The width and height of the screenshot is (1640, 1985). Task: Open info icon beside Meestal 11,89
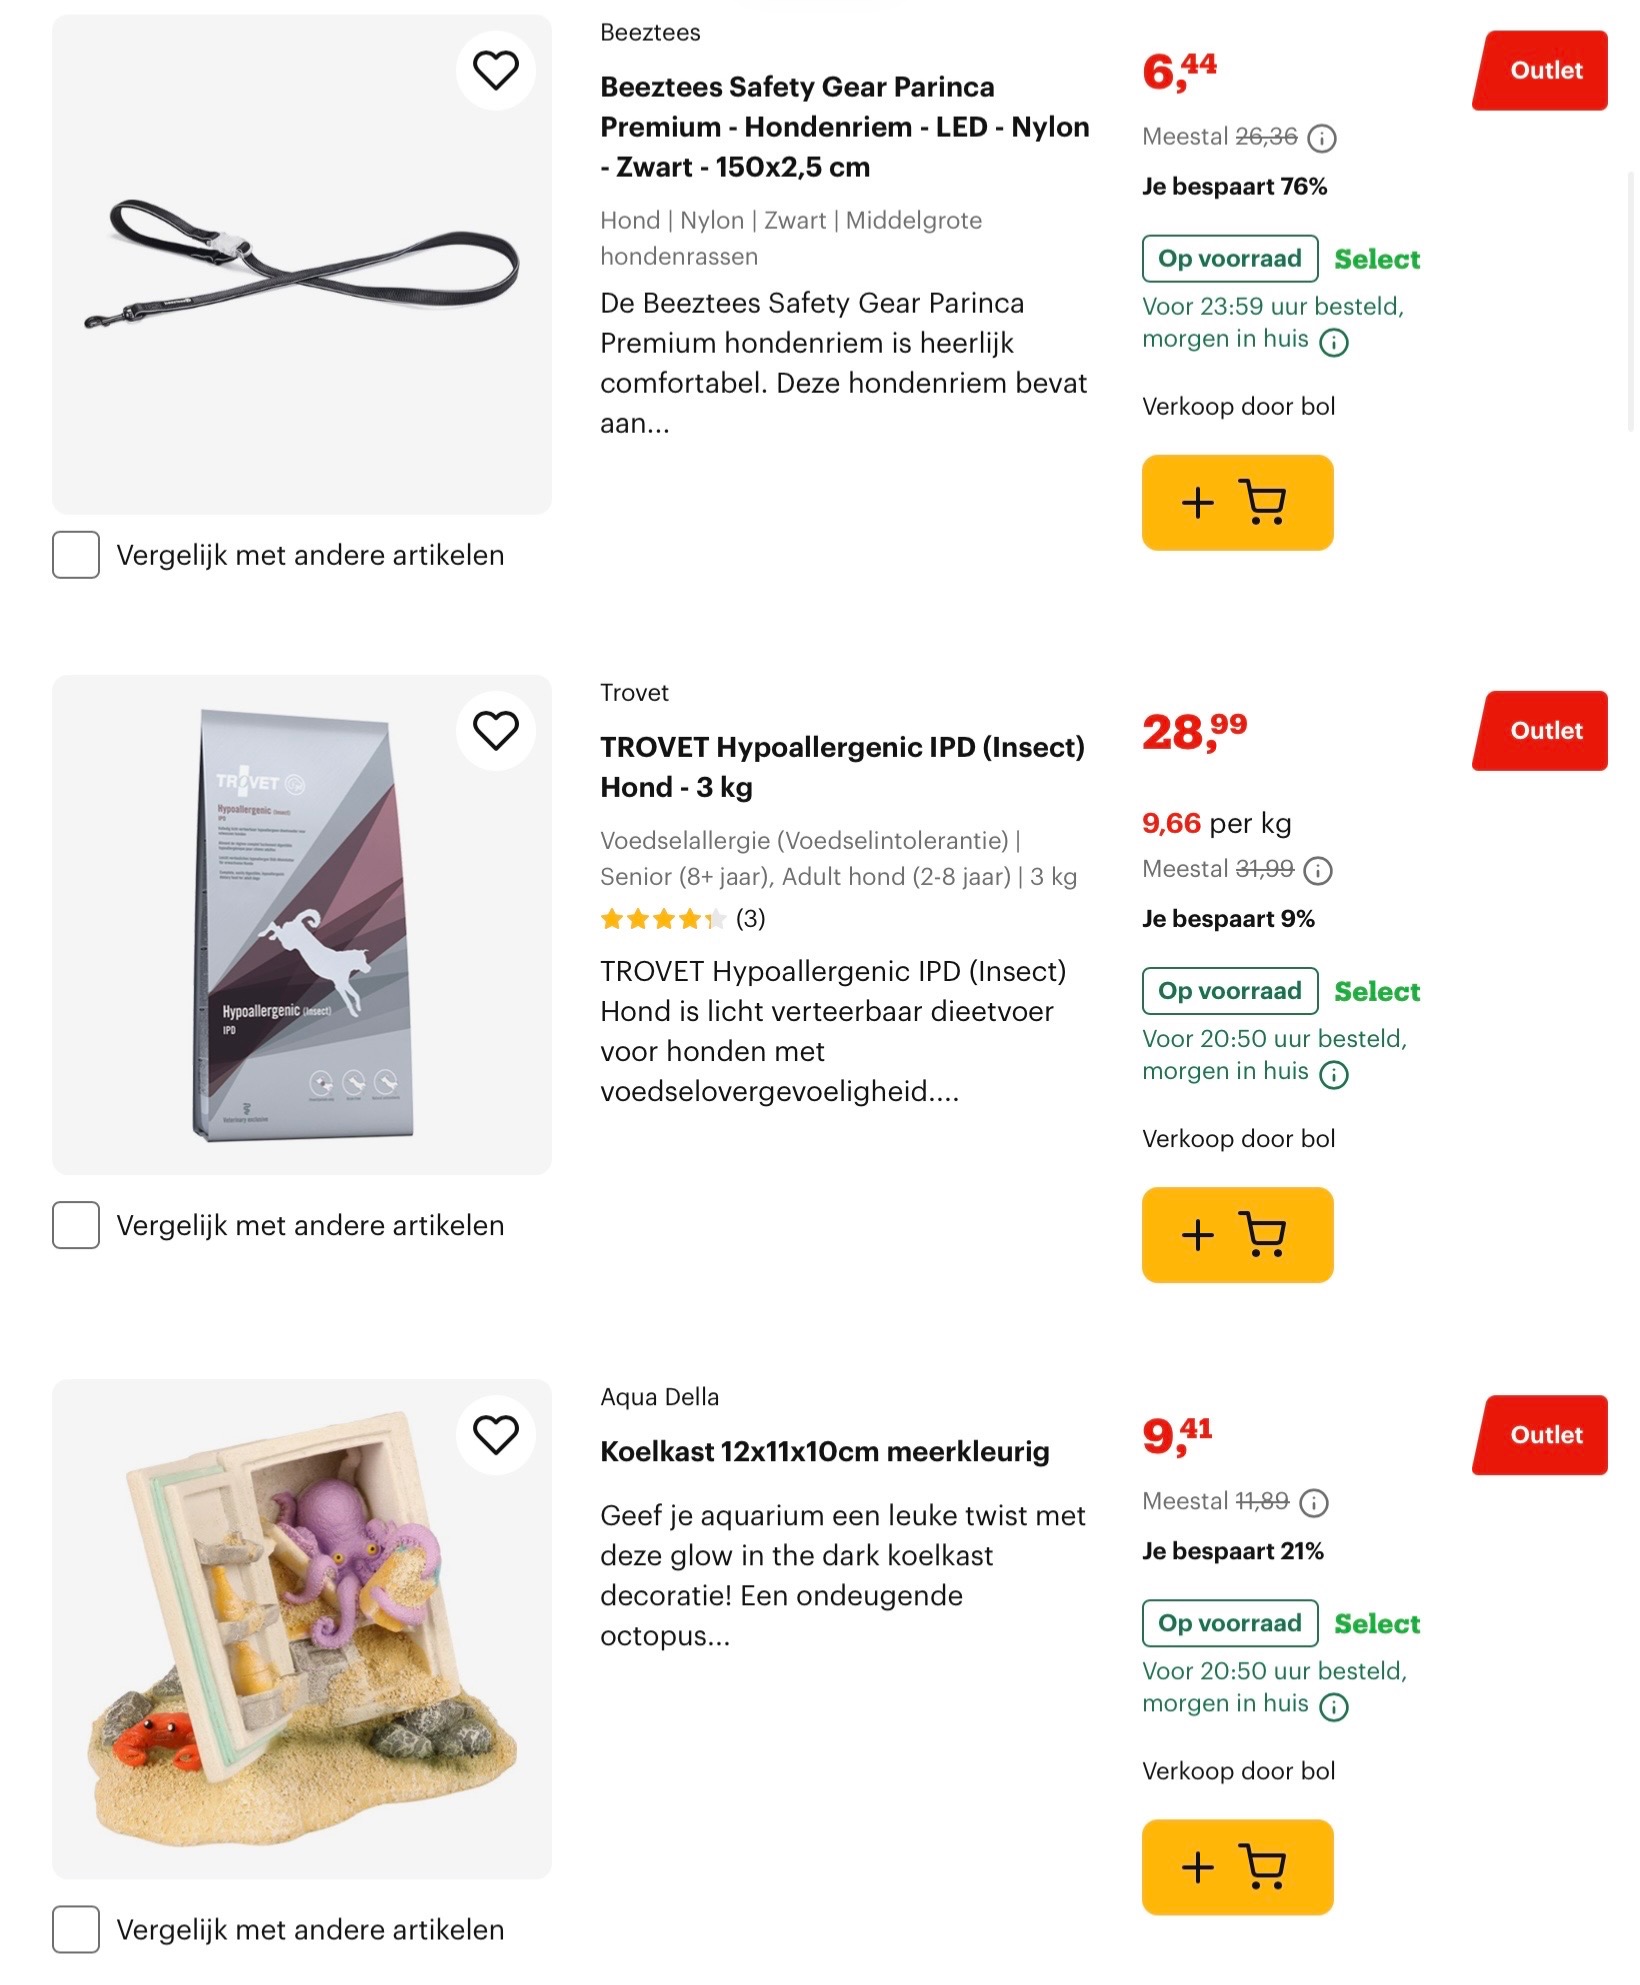[x=1314, y=1503]
